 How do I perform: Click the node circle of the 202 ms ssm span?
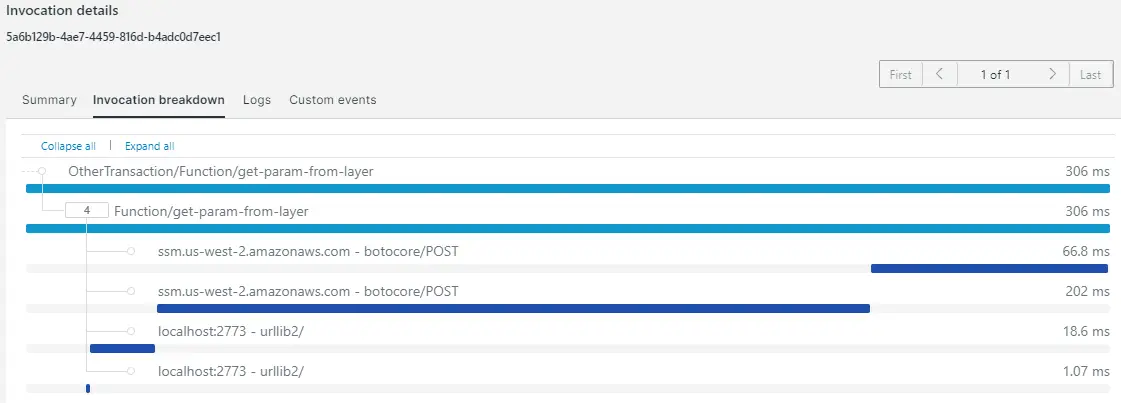pos(131,292)
